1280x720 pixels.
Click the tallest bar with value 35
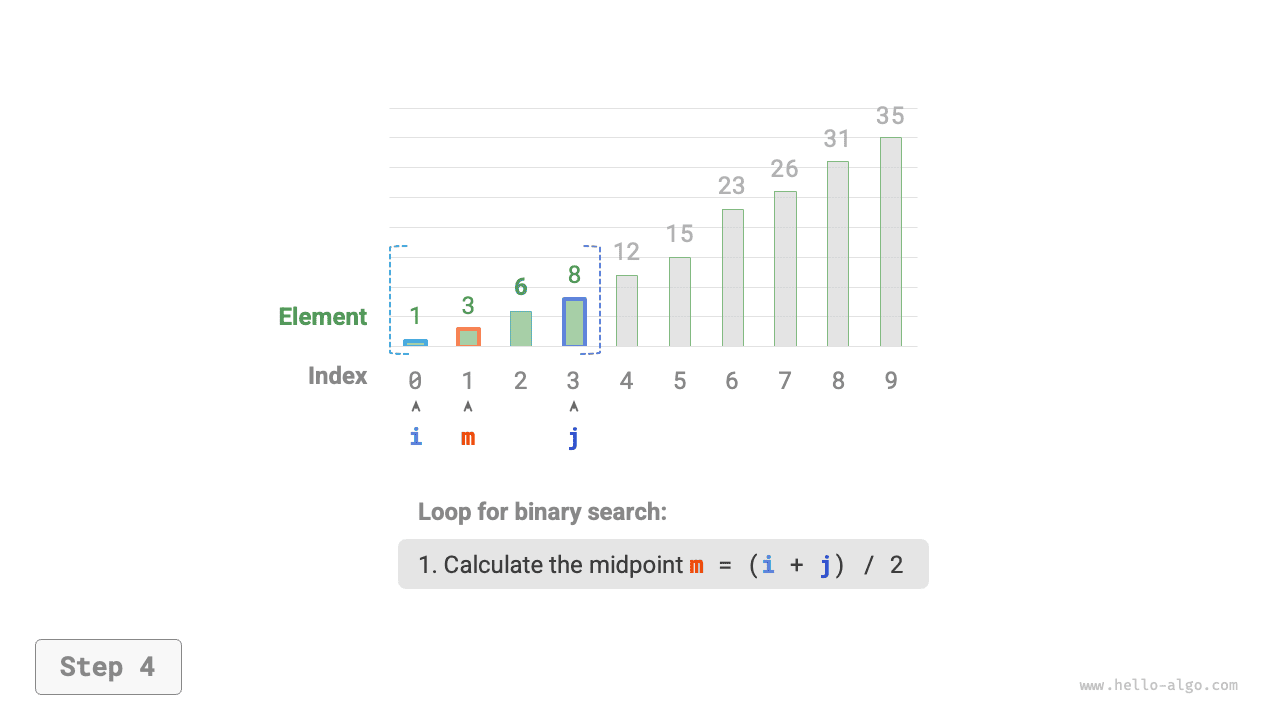[x=890, y=242]
